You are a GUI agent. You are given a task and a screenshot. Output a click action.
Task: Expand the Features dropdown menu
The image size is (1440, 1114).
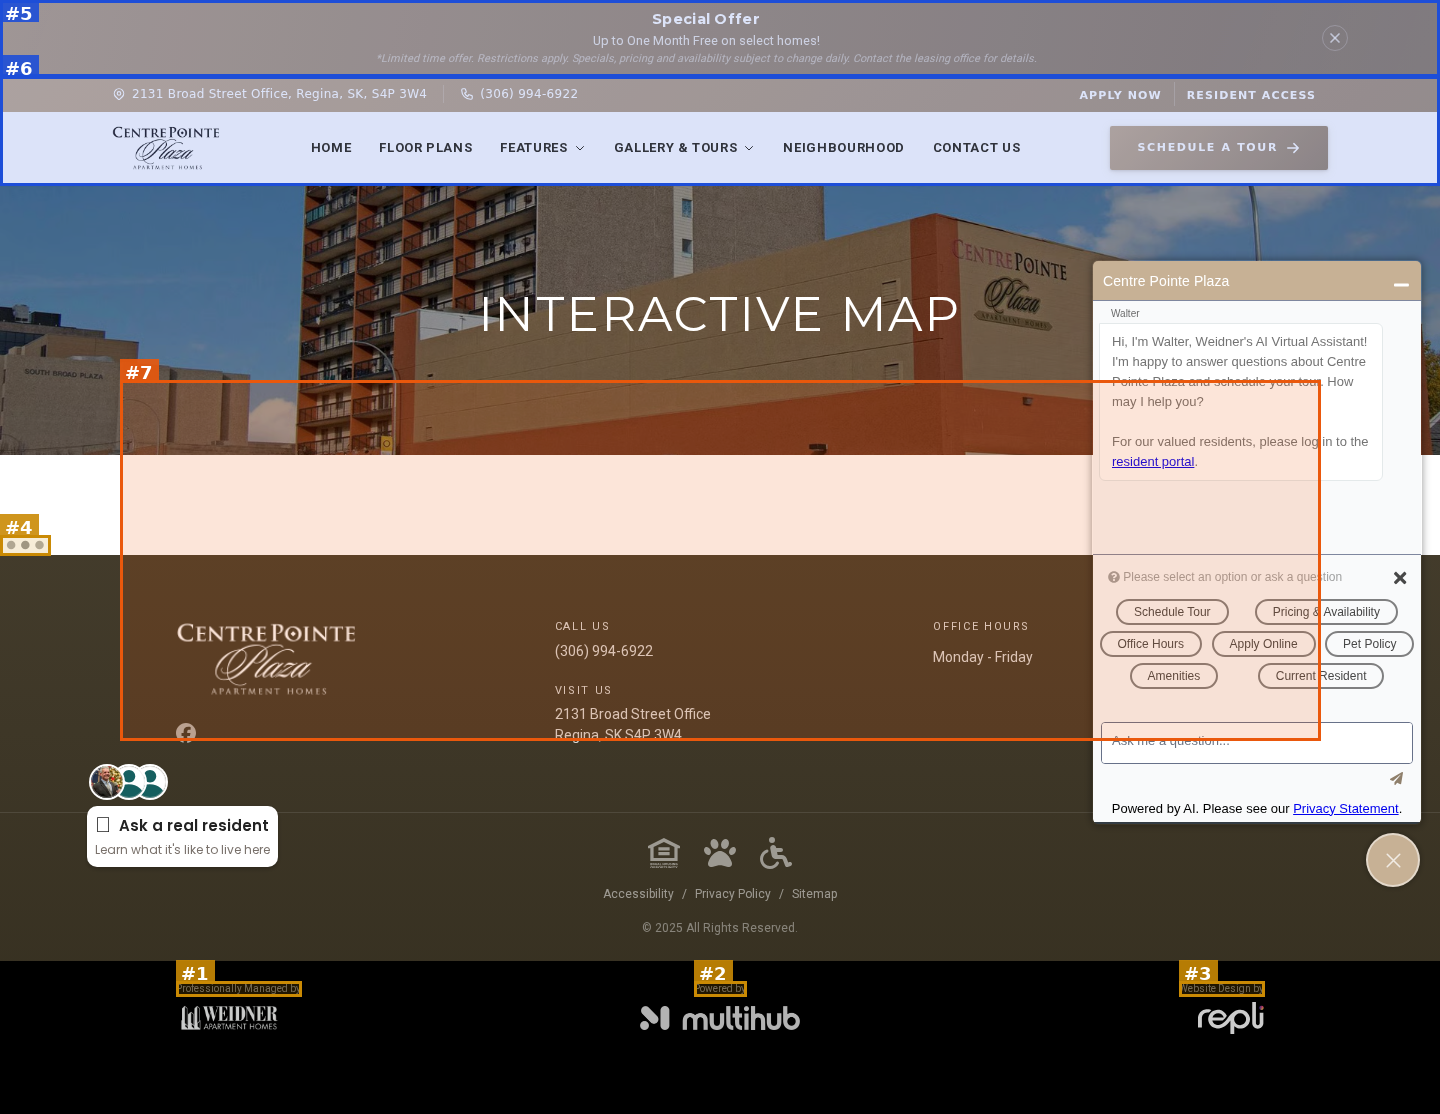(542, 148)
